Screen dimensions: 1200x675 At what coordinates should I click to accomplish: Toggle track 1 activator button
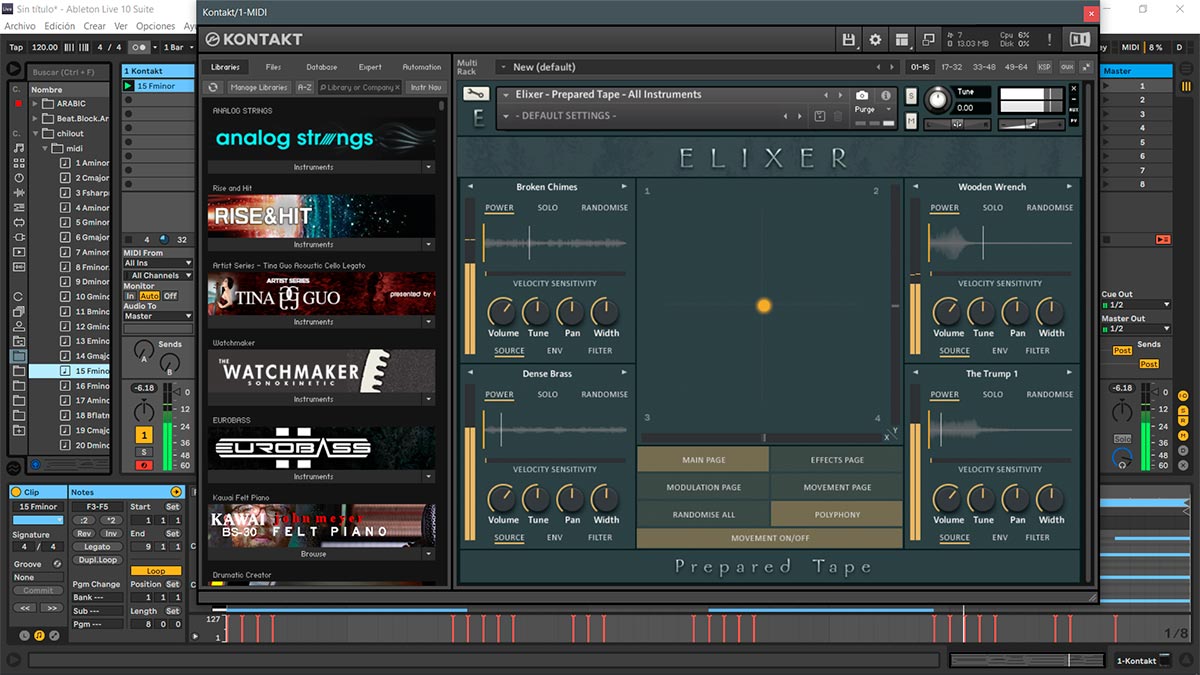click(x=144, y=435)
